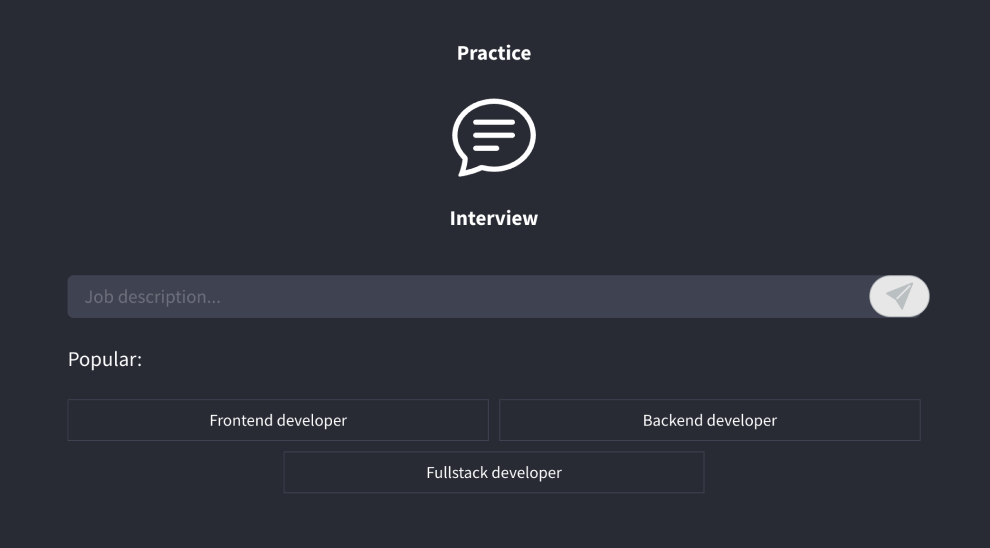Click the Practice heading text
The width and height of the screenshot is (990, 548).
coord(494,53)
